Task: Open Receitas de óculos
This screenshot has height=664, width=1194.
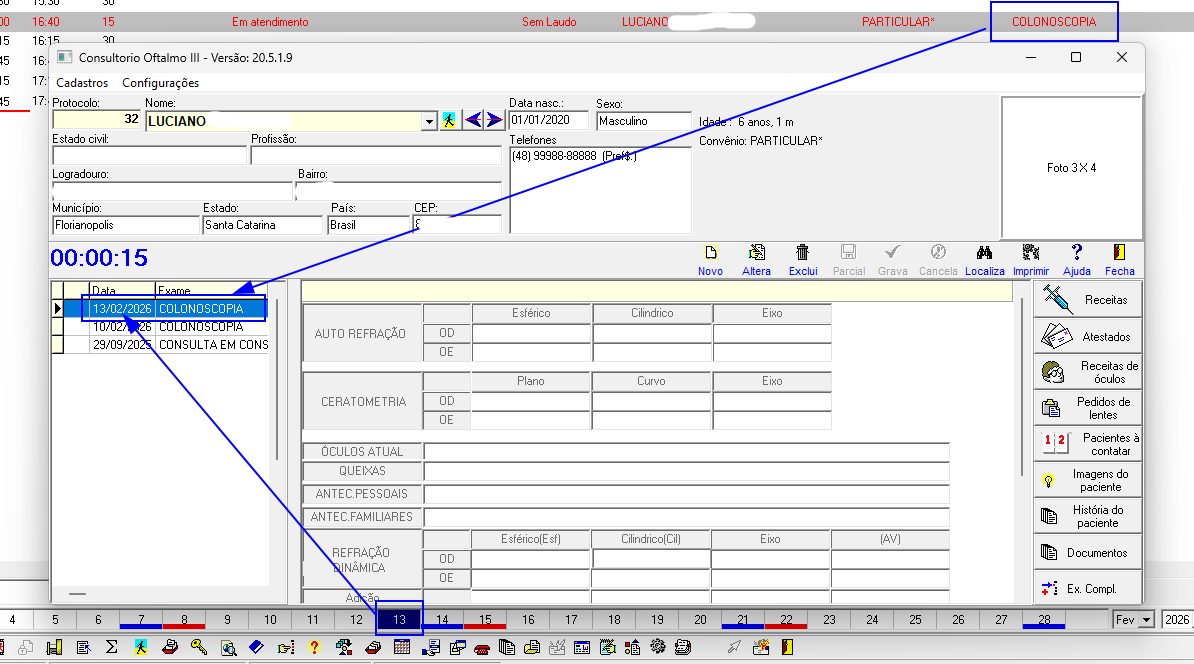Action: [x=1087, y=372]
